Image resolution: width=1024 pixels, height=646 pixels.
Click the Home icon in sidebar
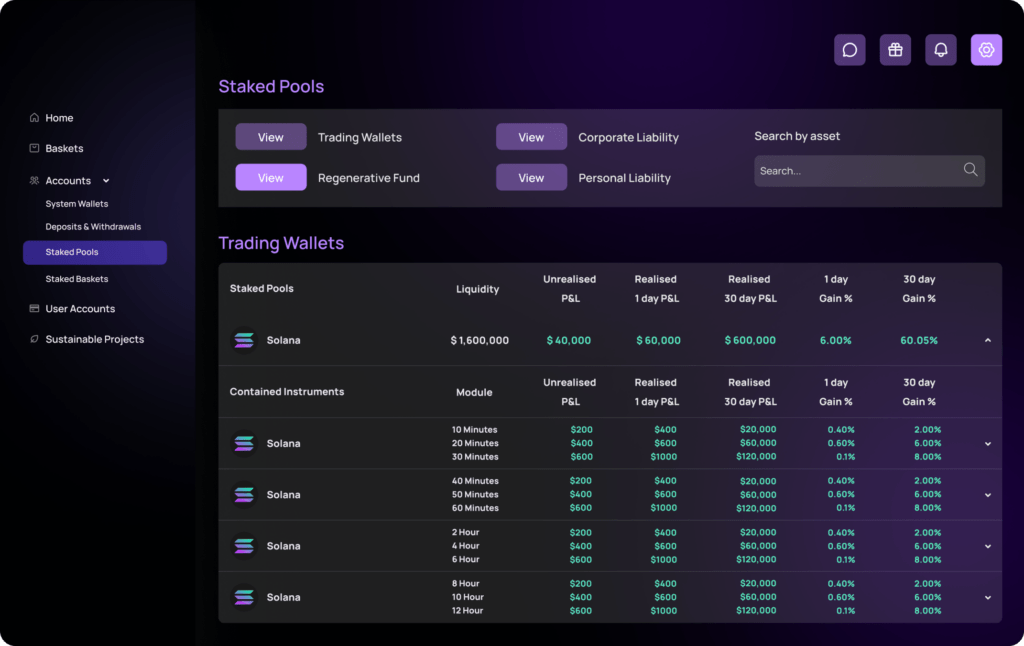click(x=34, y=118)
